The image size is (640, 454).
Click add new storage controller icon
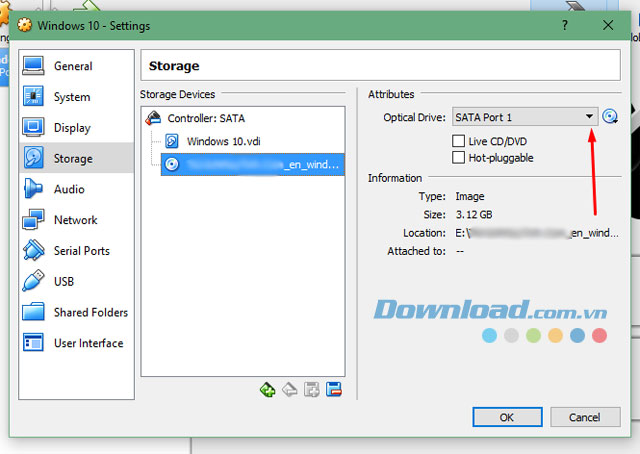(268, 390)
